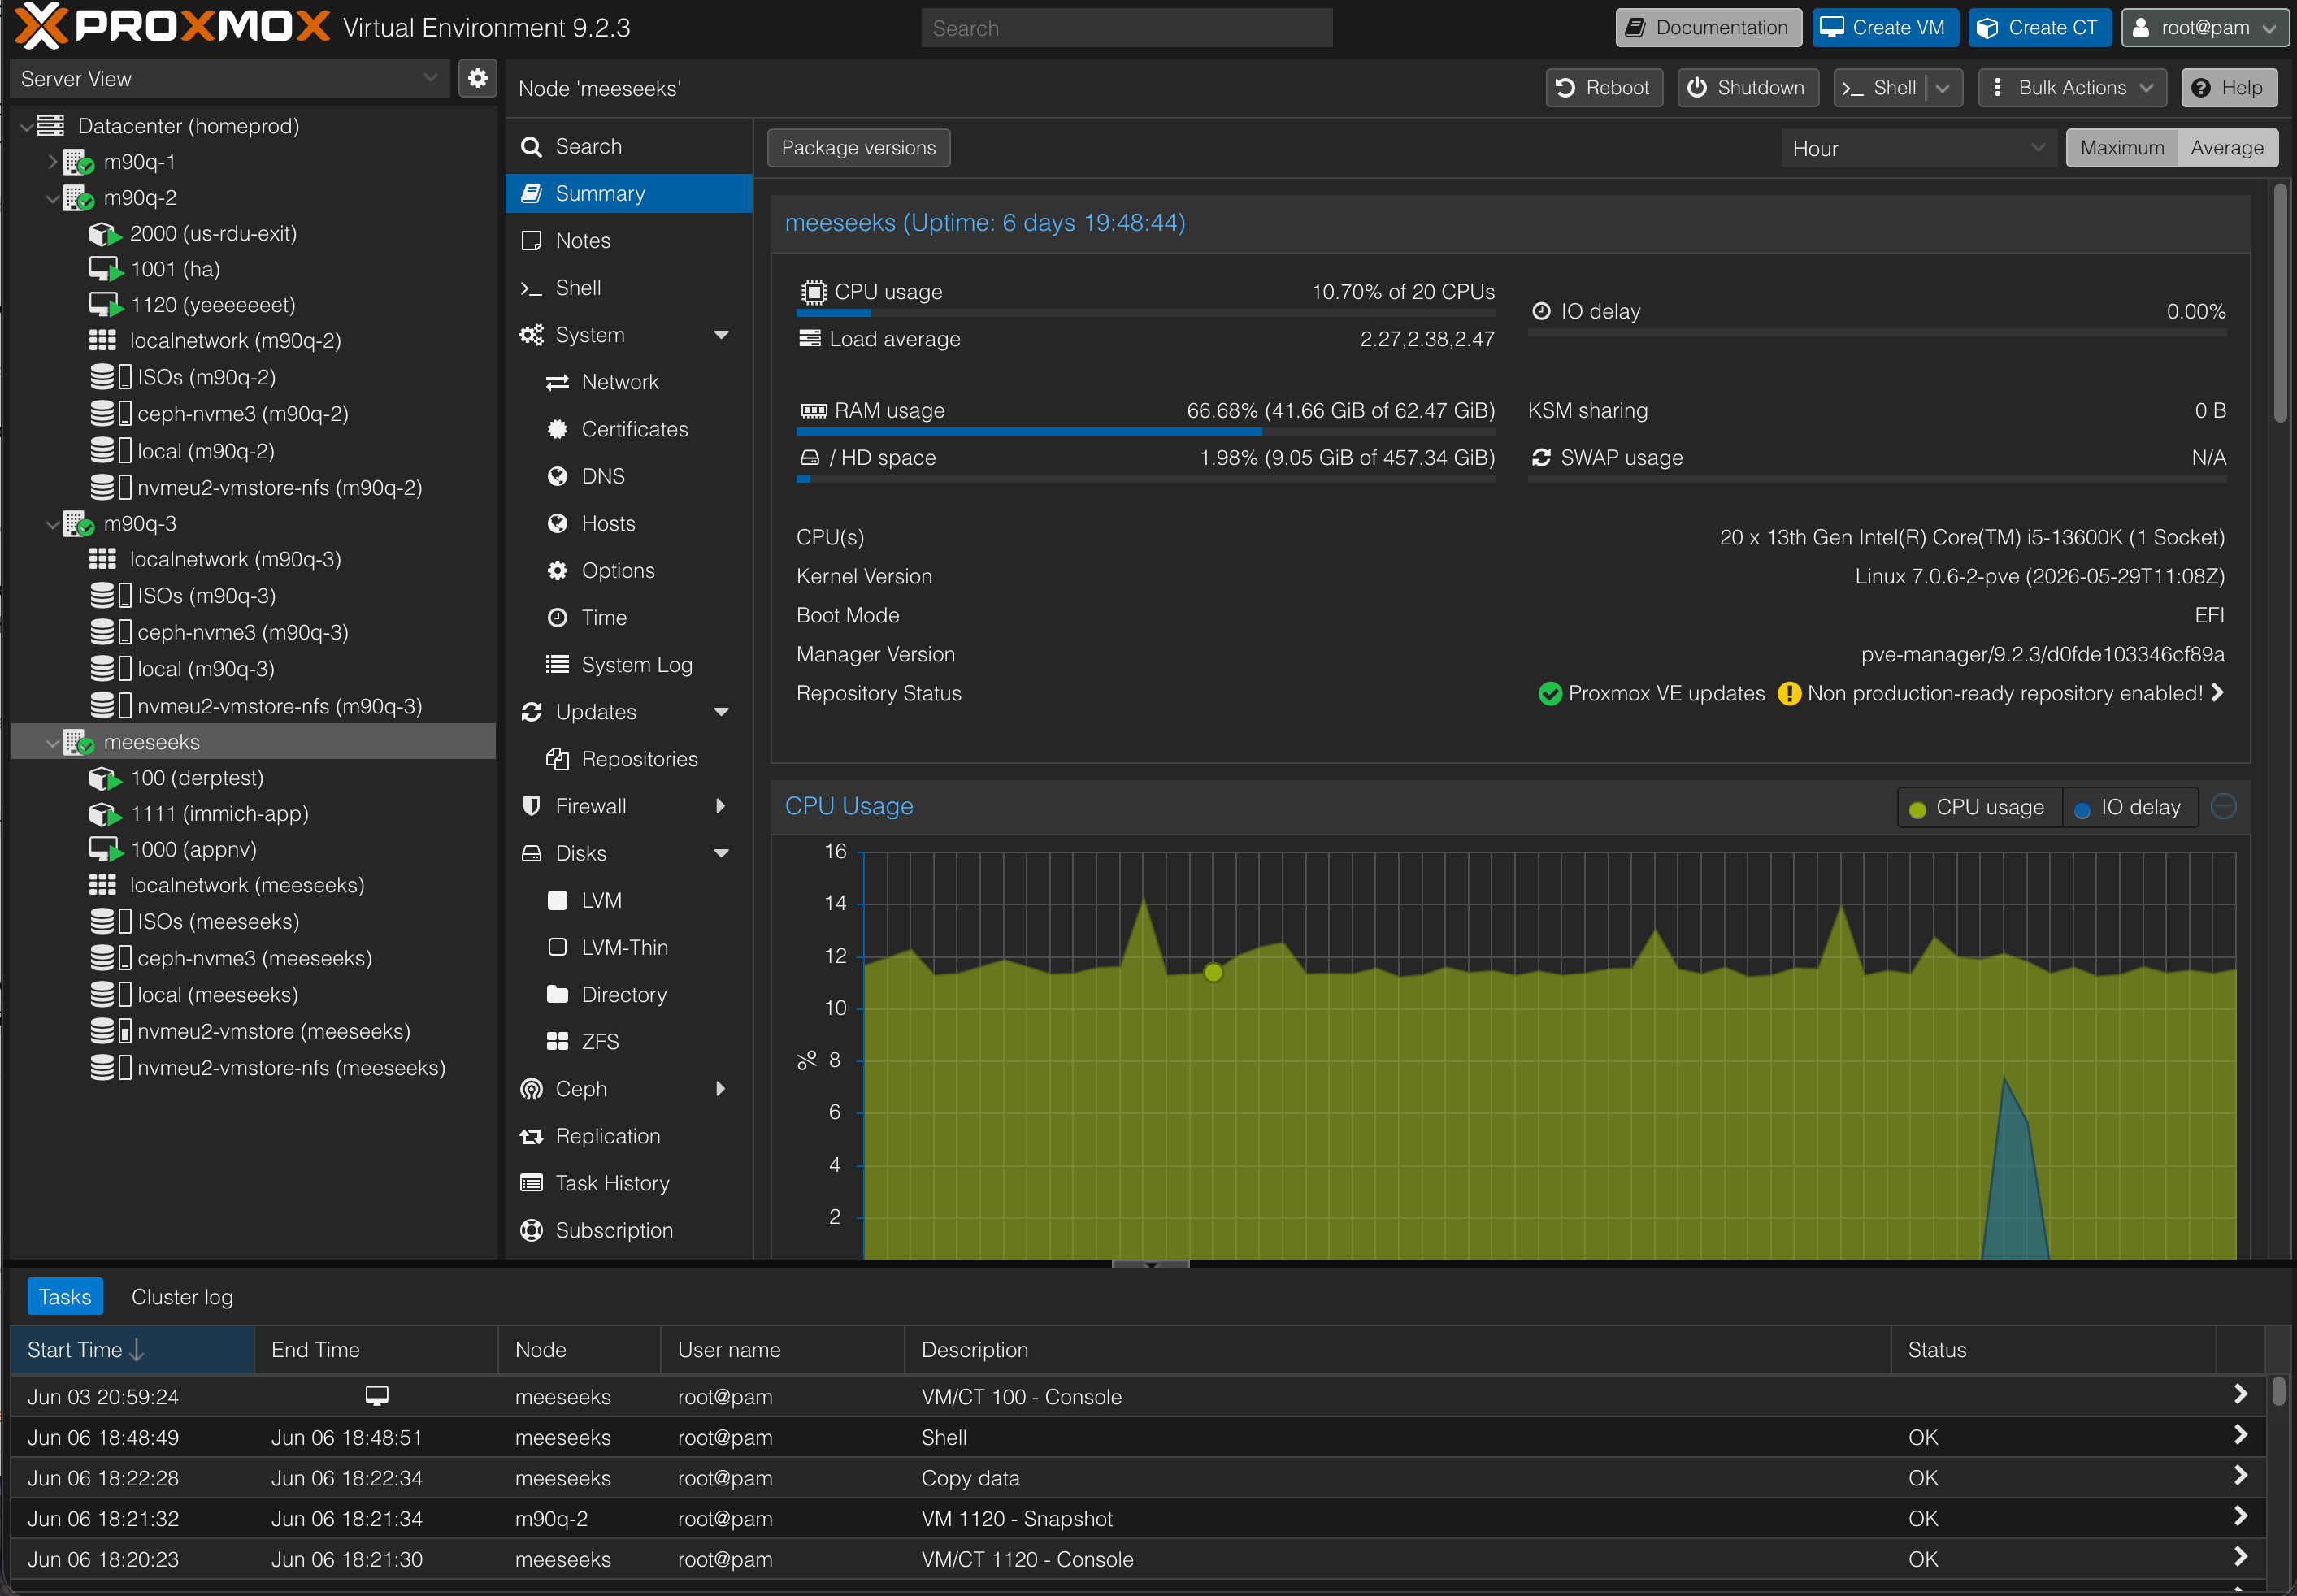Open root@pam user menu

click(2205, 27)
